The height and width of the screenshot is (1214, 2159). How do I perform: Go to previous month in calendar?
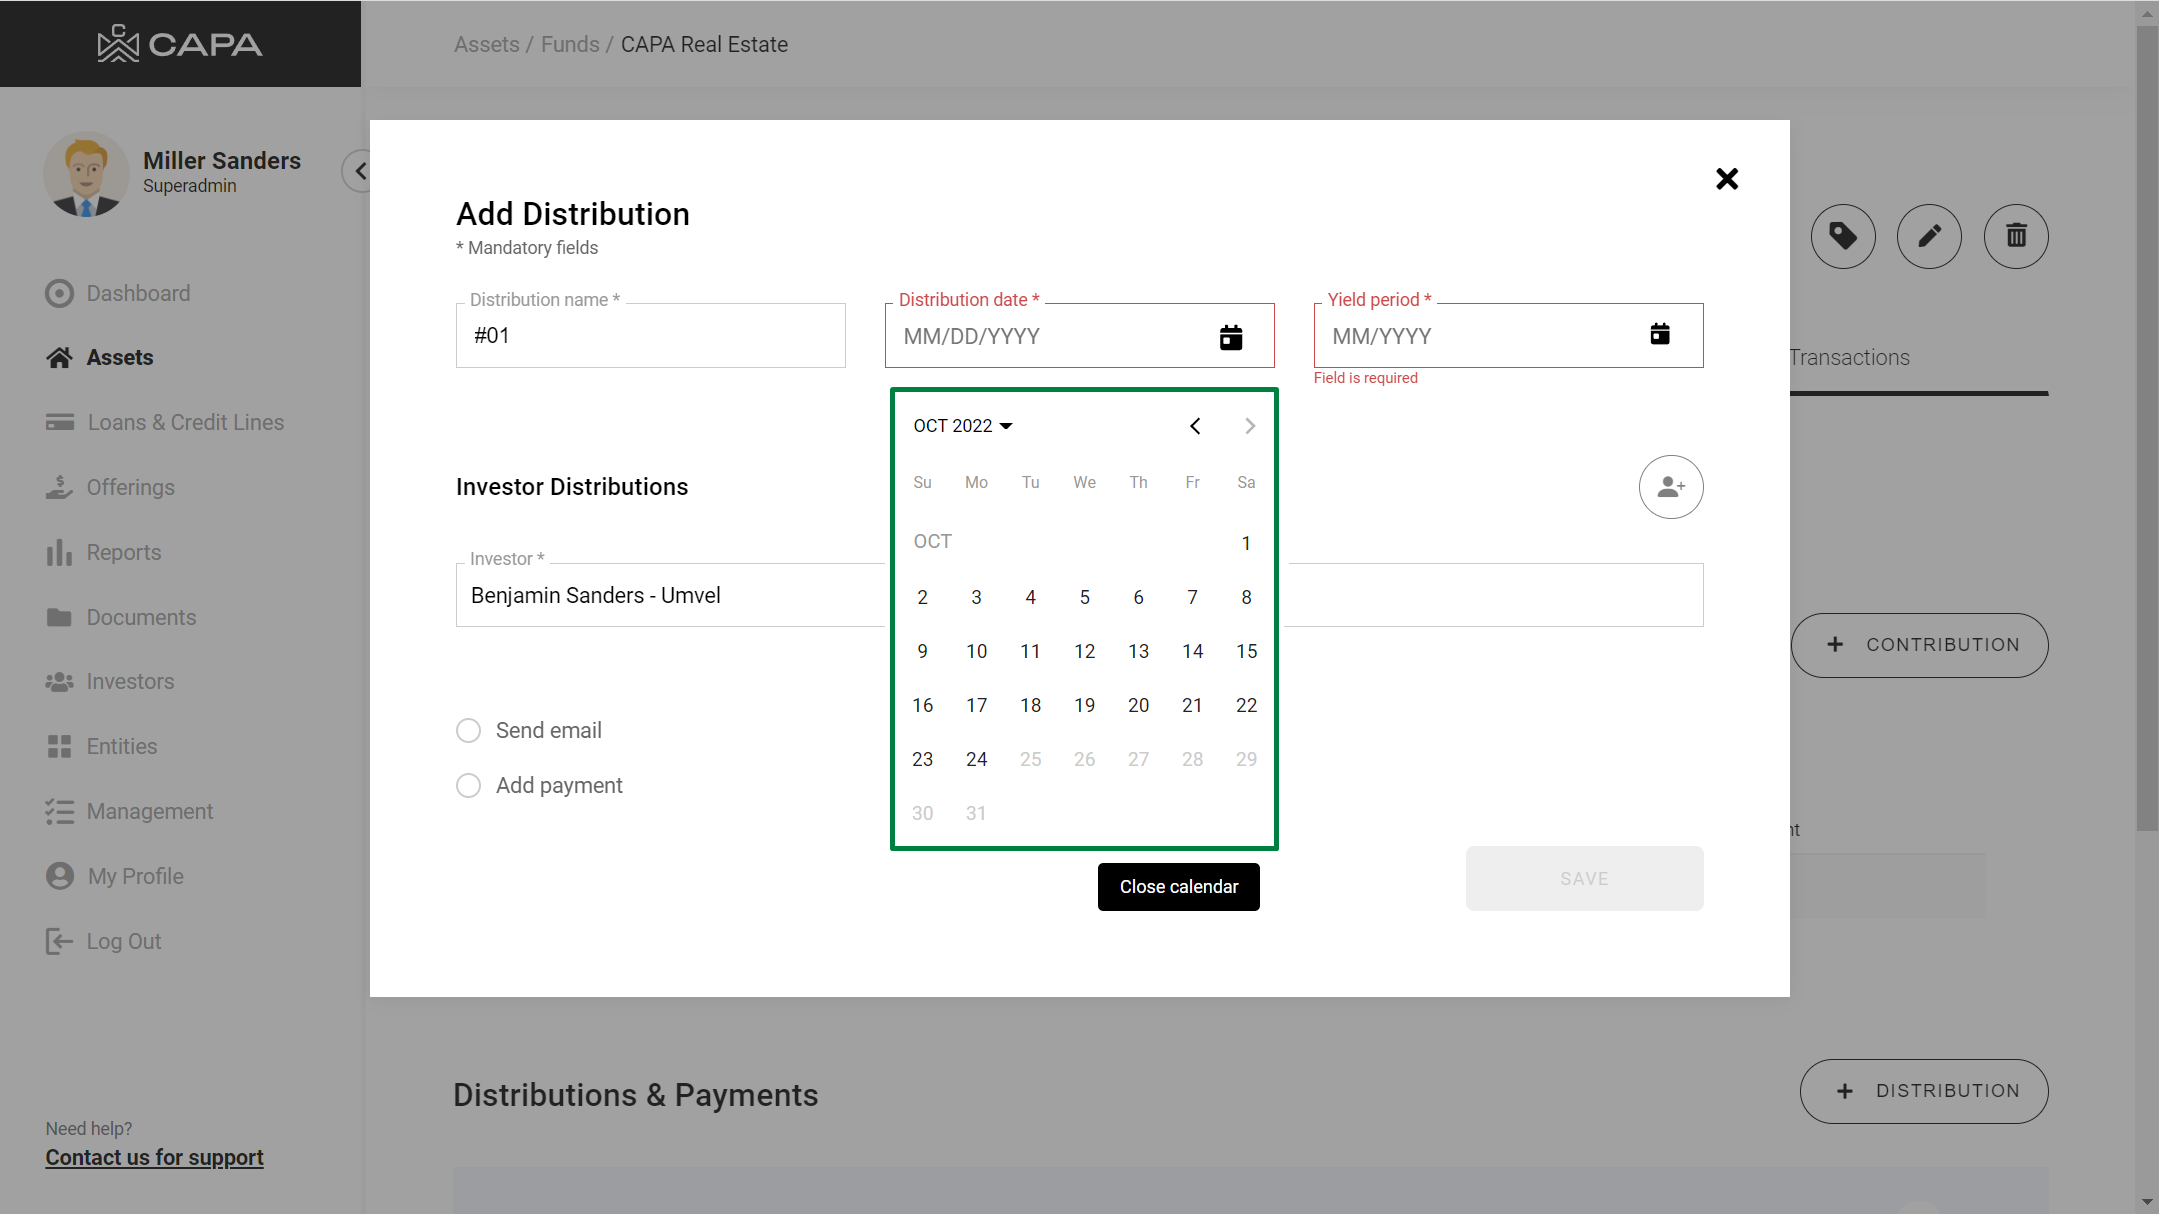tap(1195, 426)
